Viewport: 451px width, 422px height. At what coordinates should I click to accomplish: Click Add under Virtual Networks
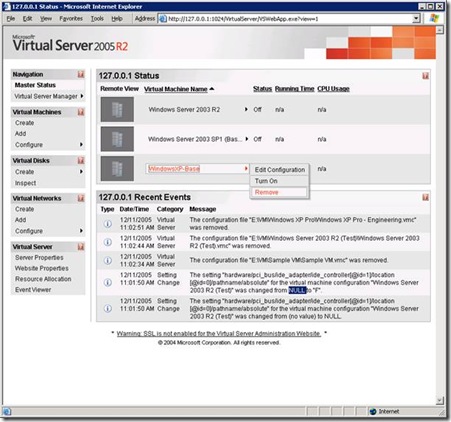(20, 220)
